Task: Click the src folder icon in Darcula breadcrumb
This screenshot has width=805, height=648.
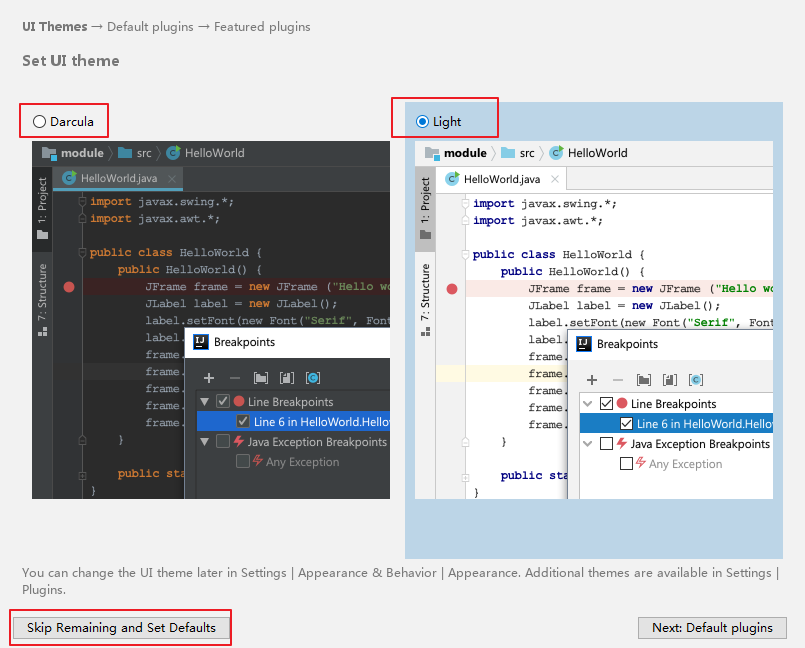Action: [125, 153]
